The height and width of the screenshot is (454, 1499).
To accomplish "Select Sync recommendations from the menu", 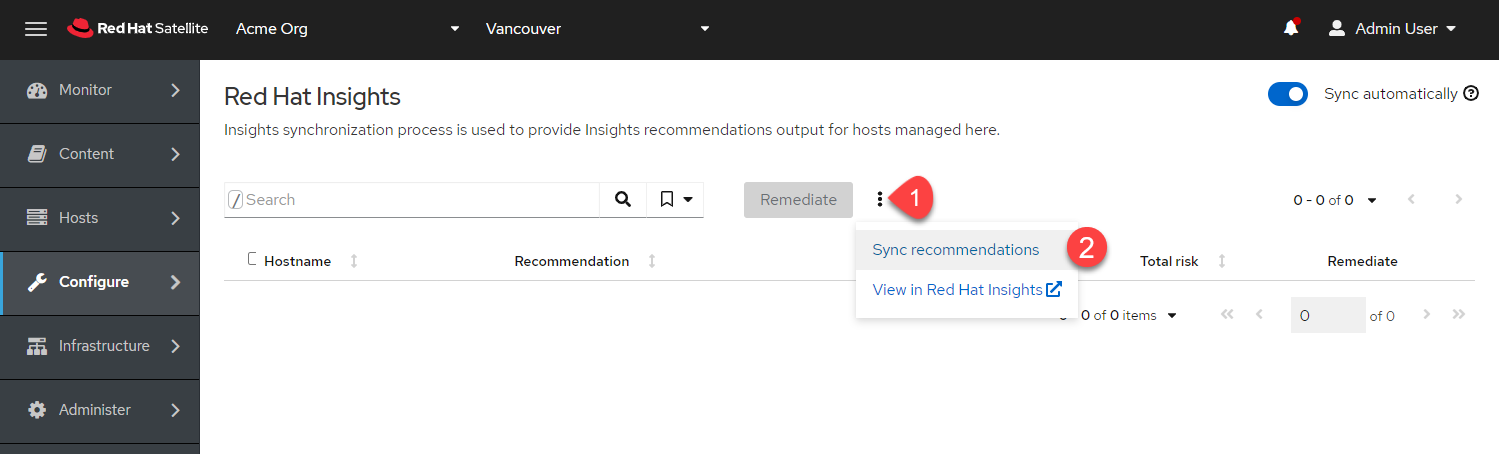I will point(955,250).
